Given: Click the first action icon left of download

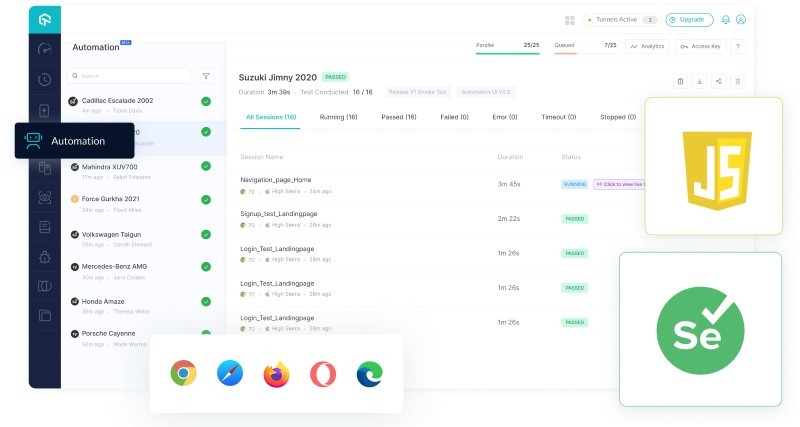Looking at the screenshot, I should (681, 81).
